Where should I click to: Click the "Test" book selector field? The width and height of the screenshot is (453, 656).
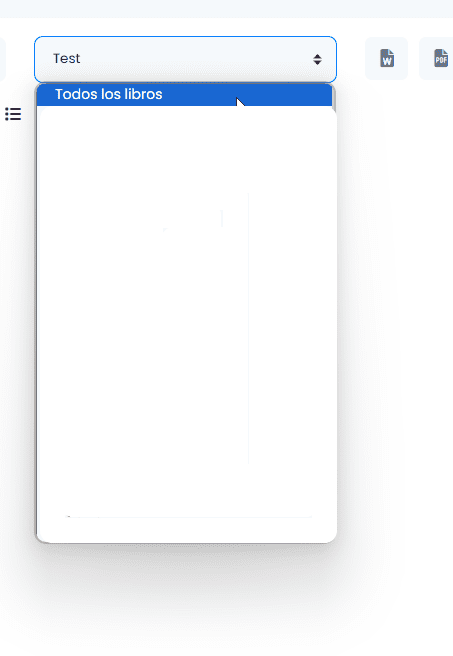click(185, 59)
